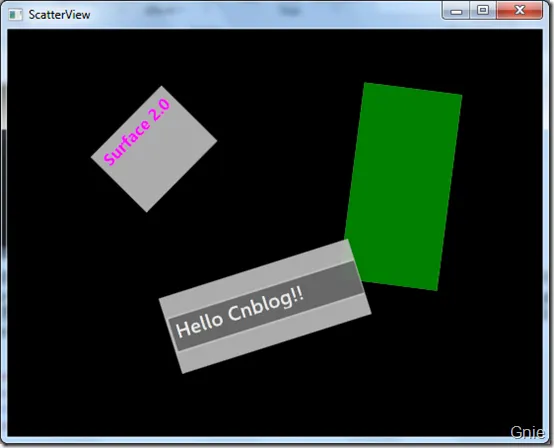
Task: Maximize the ScatterView window
Action: [x=483, y=10]
